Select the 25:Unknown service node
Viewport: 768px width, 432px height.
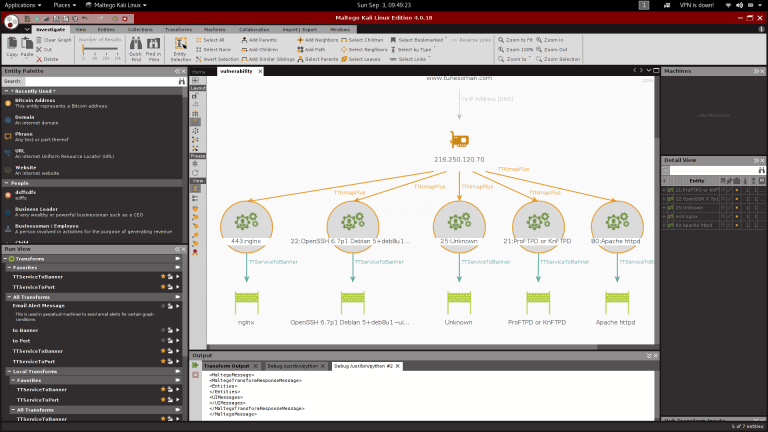tap(459, 226)
